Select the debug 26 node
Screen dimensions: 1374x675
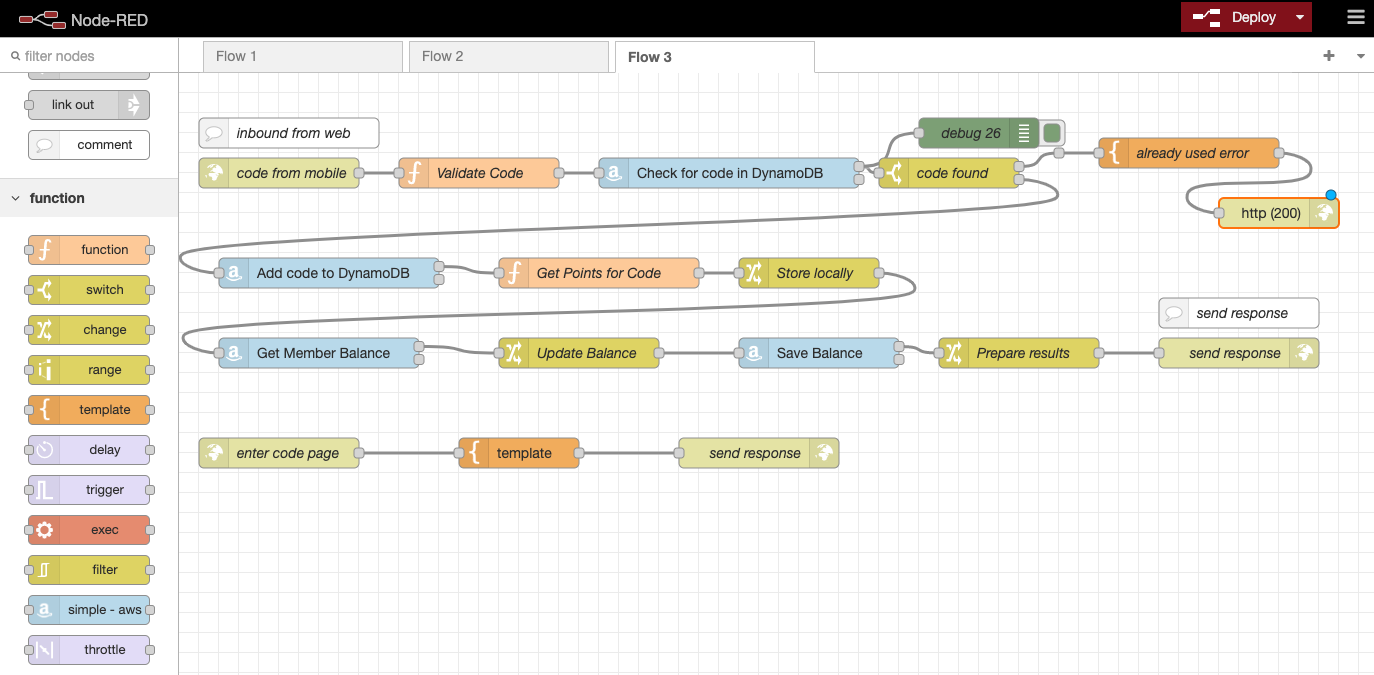(x=978, y=133)
